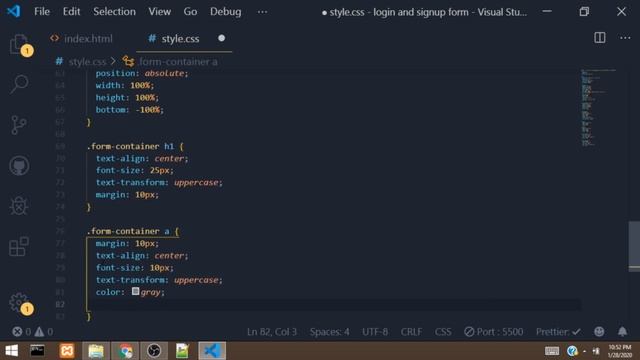Open the Debug menu
The image size is (640, 360).
pyautogui.click(x=226, y=11)
